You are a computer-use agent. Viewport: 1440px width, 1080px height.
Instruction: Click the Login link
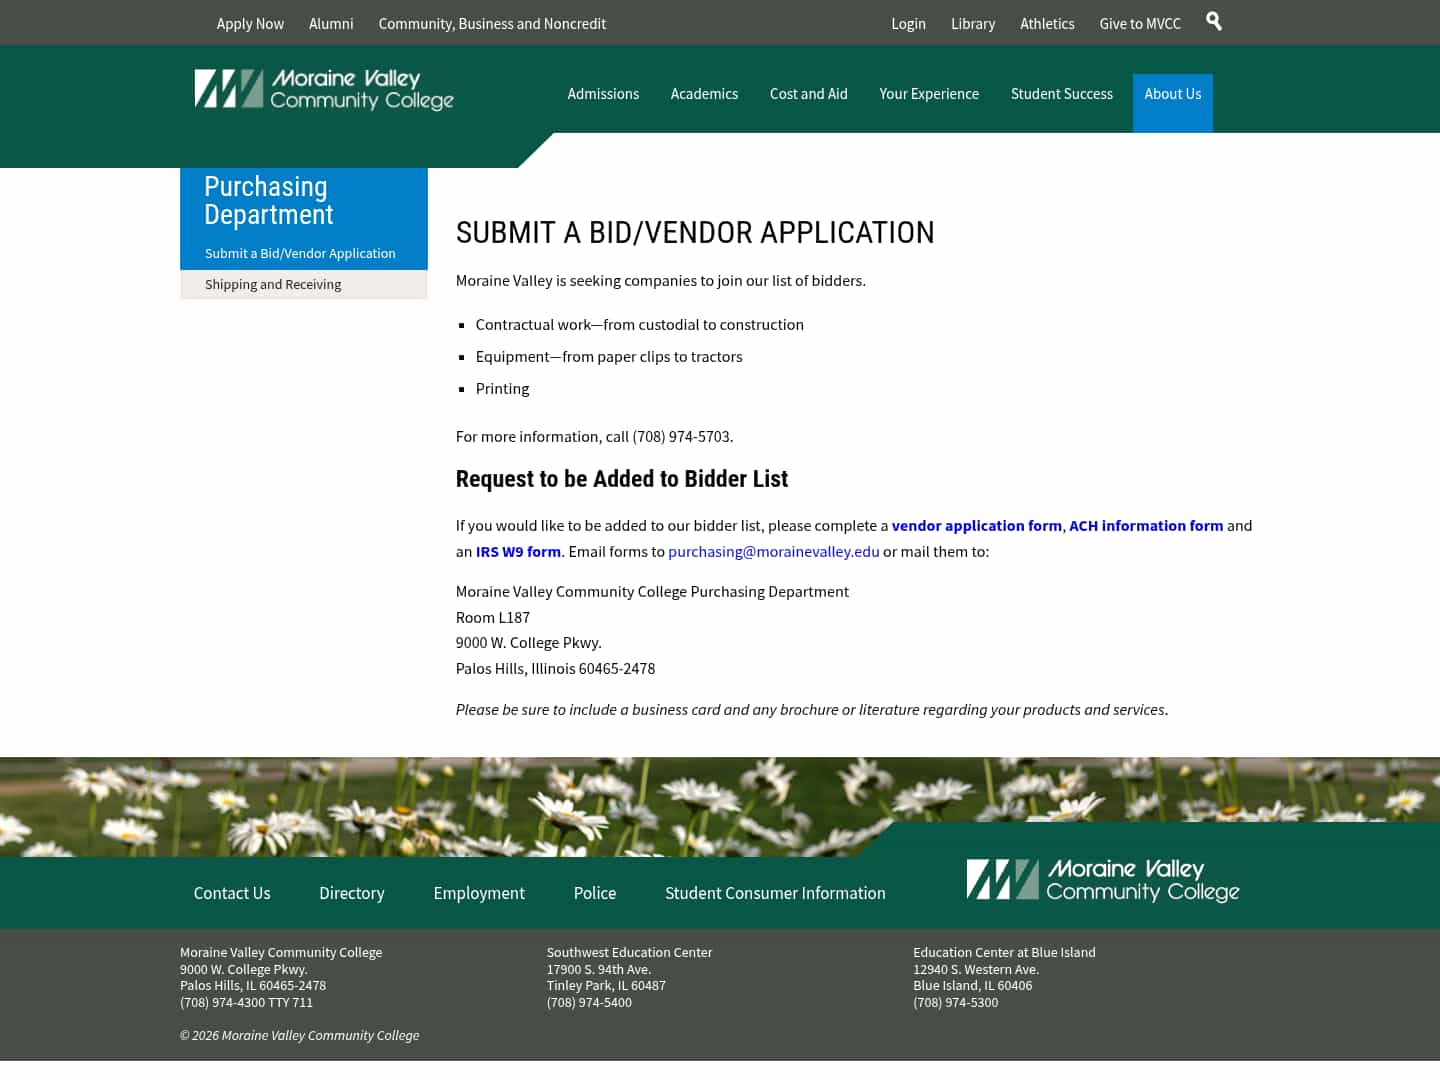tap(908, 23)
